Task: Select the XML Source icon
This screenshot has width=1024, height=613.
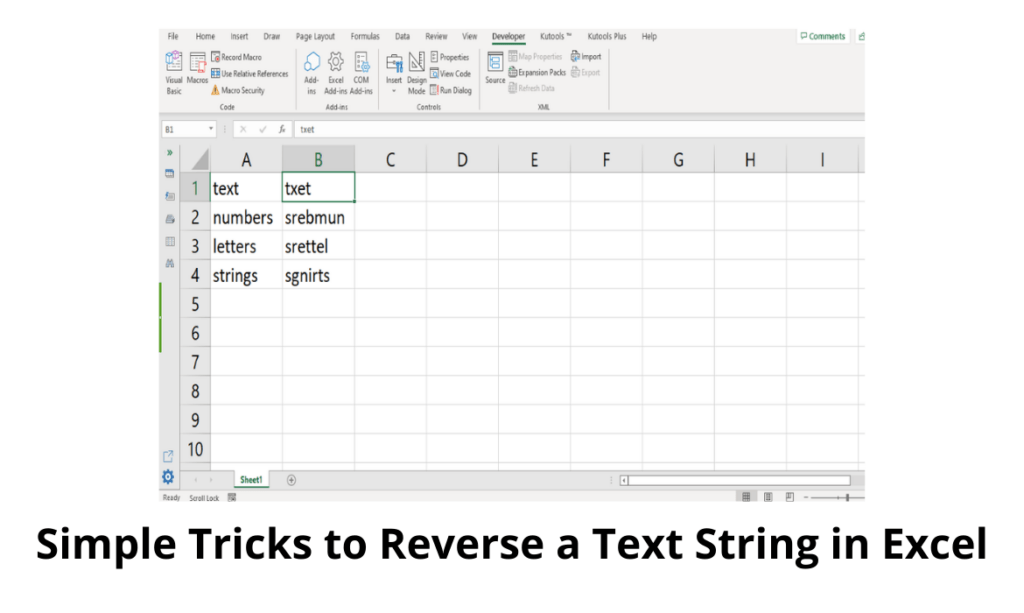Action: click(495, 66)
